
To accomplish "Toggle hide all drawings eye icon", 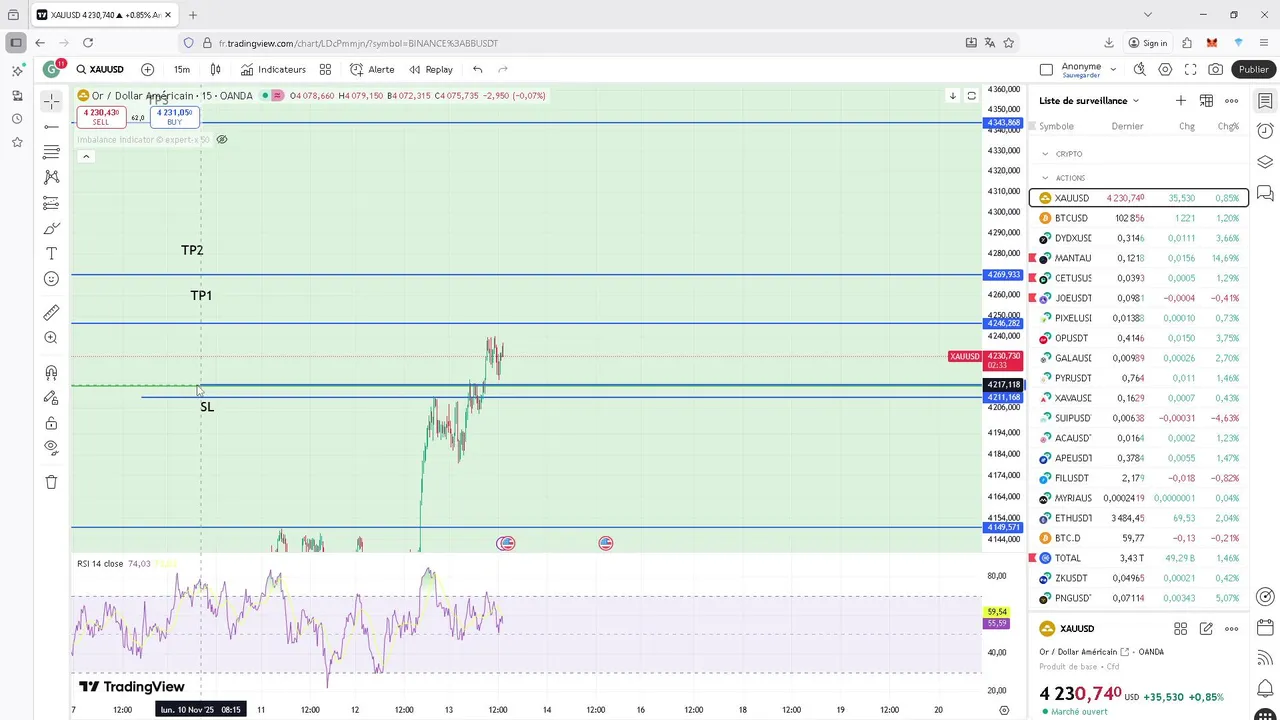I will click(51, 448).
